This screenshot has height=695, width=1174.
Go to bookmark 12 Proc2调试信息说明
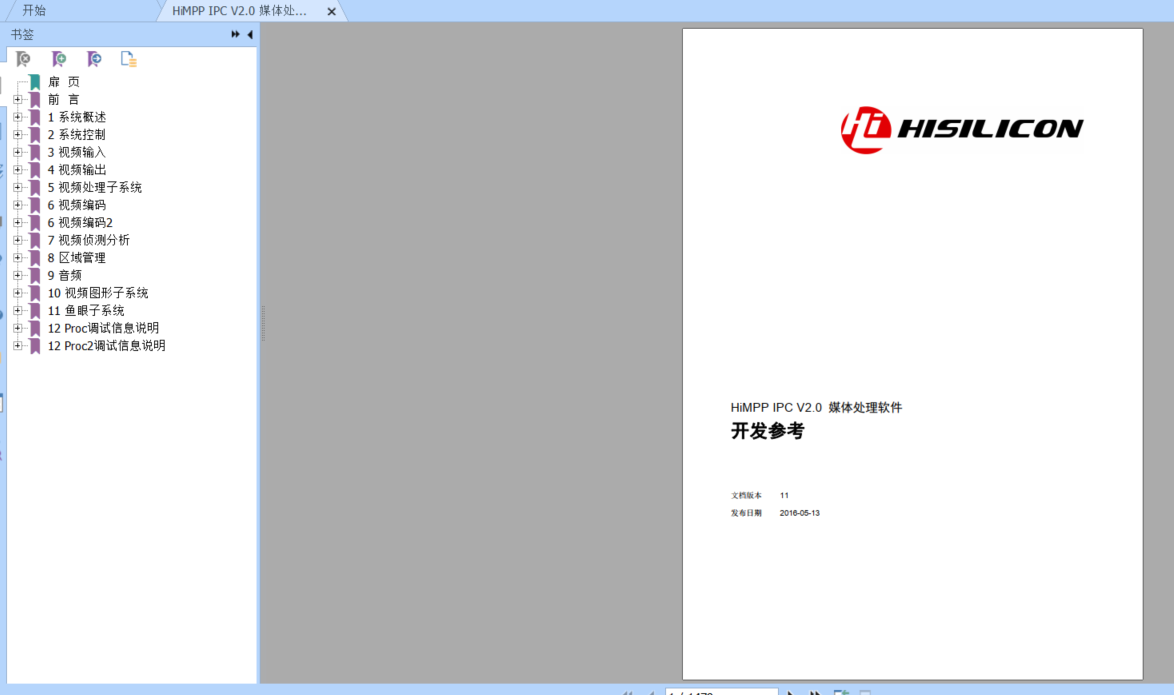(x=107, y=346)
